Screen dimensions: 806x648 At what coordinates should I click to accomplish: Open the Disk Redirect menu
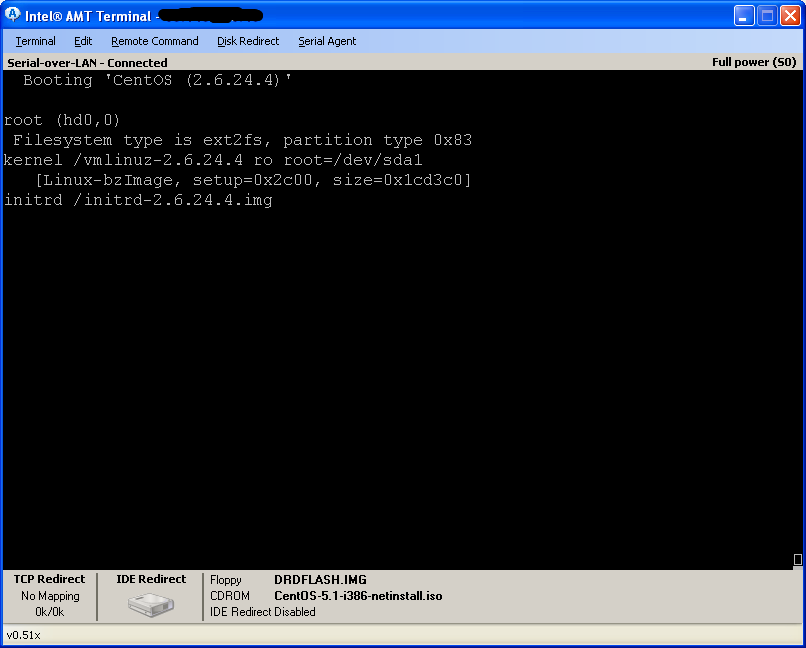[x=248, y=41]
